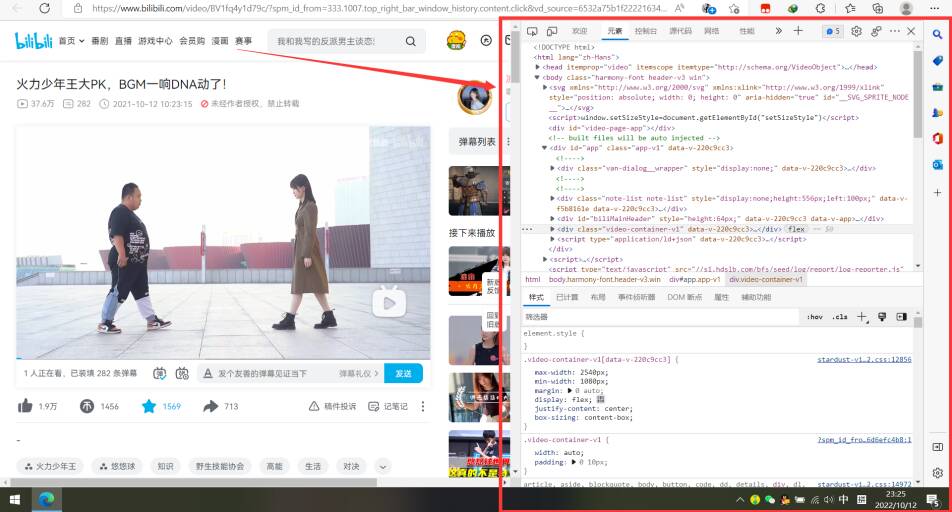
Task: Toggle device emulation icon in DevTools toolbar
Action: coord(552,31)
